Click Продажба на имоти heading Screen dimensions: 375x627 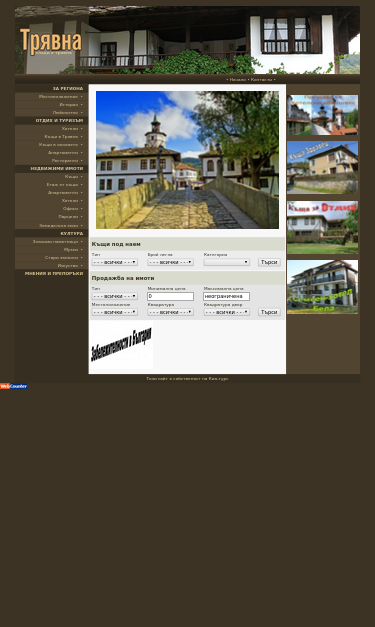[123, 278]
